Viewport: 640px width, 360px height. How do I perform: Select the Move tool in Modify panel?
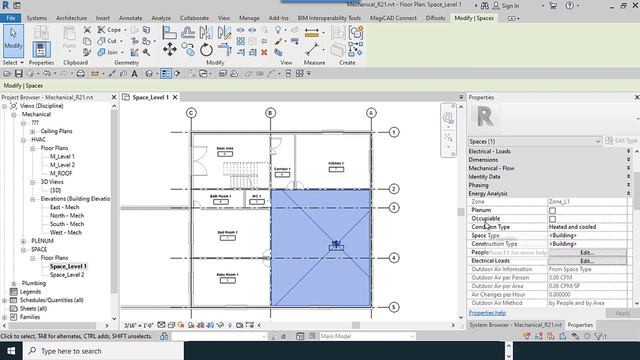click(x=170, y=49)
